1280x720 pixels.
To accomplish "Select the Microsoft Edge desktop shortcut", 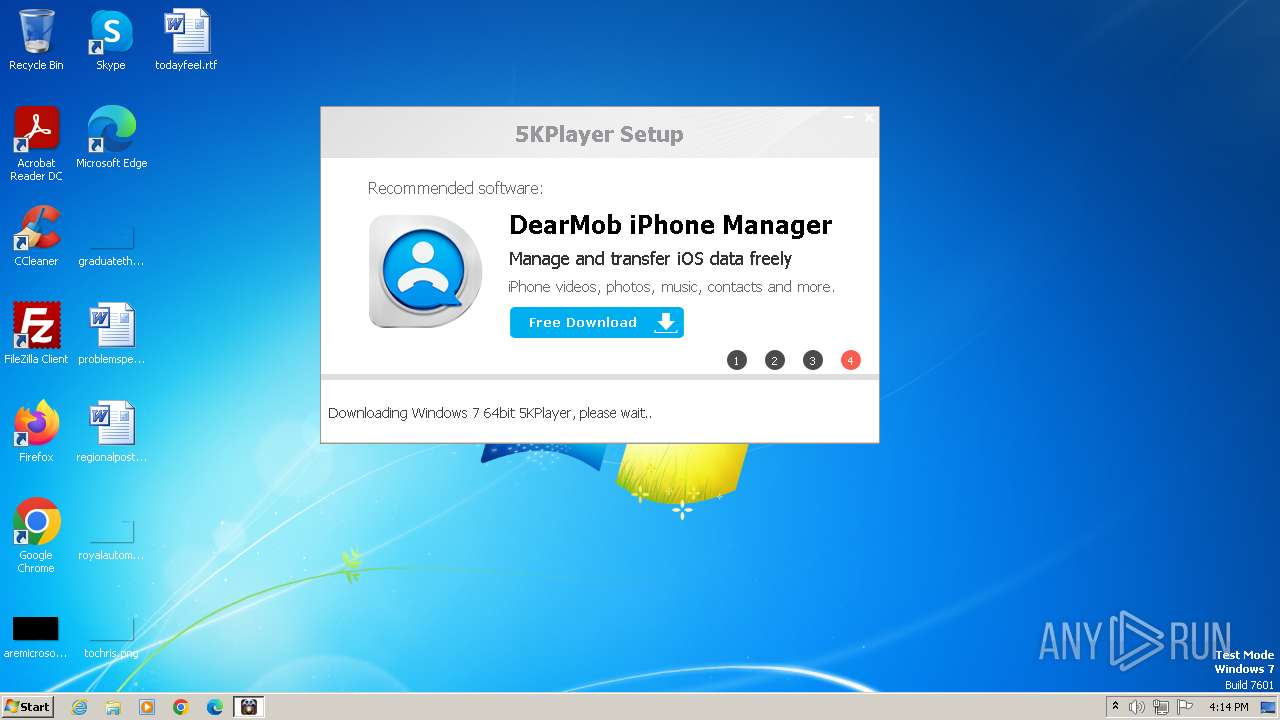I will tap(111, 138).
